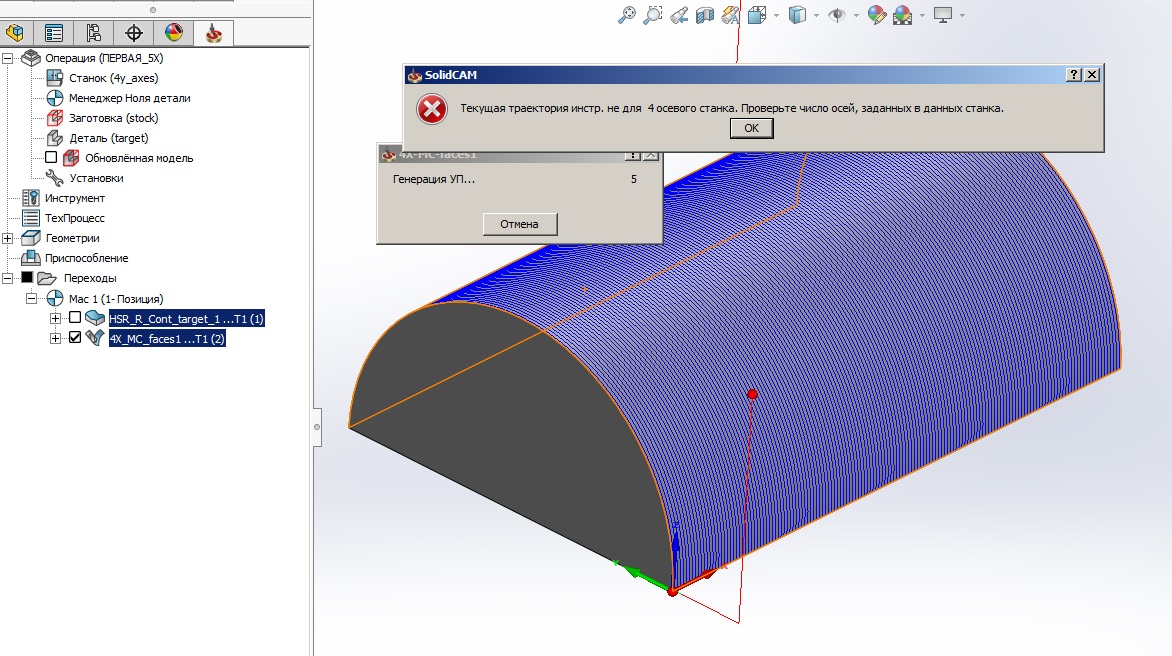Image resolution: width=1172 pixels, height=656 pixels.
Task: Click the Display Style cube icon
Action: pos(798,15)
